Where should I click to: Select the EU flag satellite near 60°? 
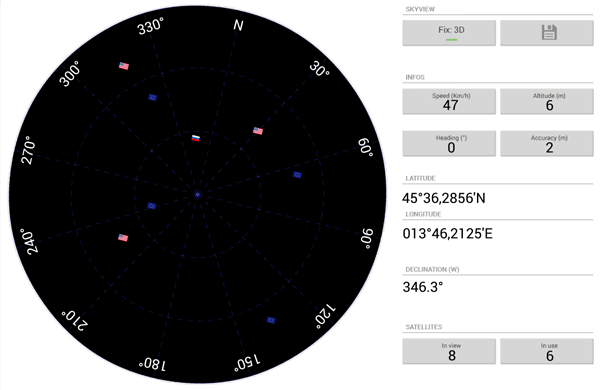tap(297, 175)
